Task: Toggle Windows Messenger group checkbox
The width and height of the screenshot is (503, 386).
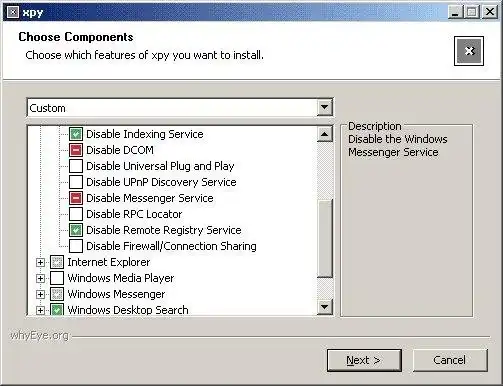Action: [57, 294]
